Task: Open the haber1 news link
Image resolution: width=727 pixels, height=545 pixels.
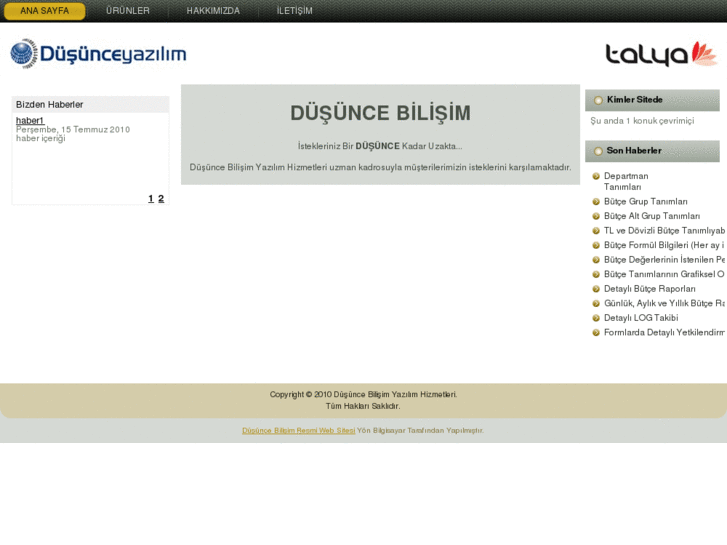Action: [x=30, y=121]
